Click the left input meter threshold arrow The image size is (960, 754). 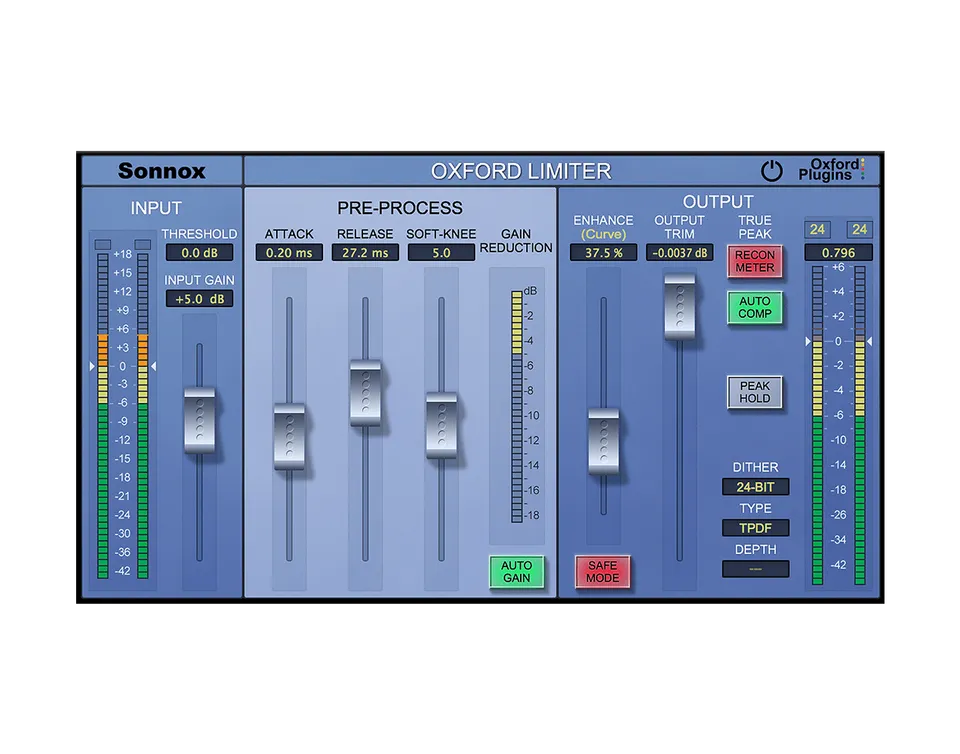(x=92, y=366)
